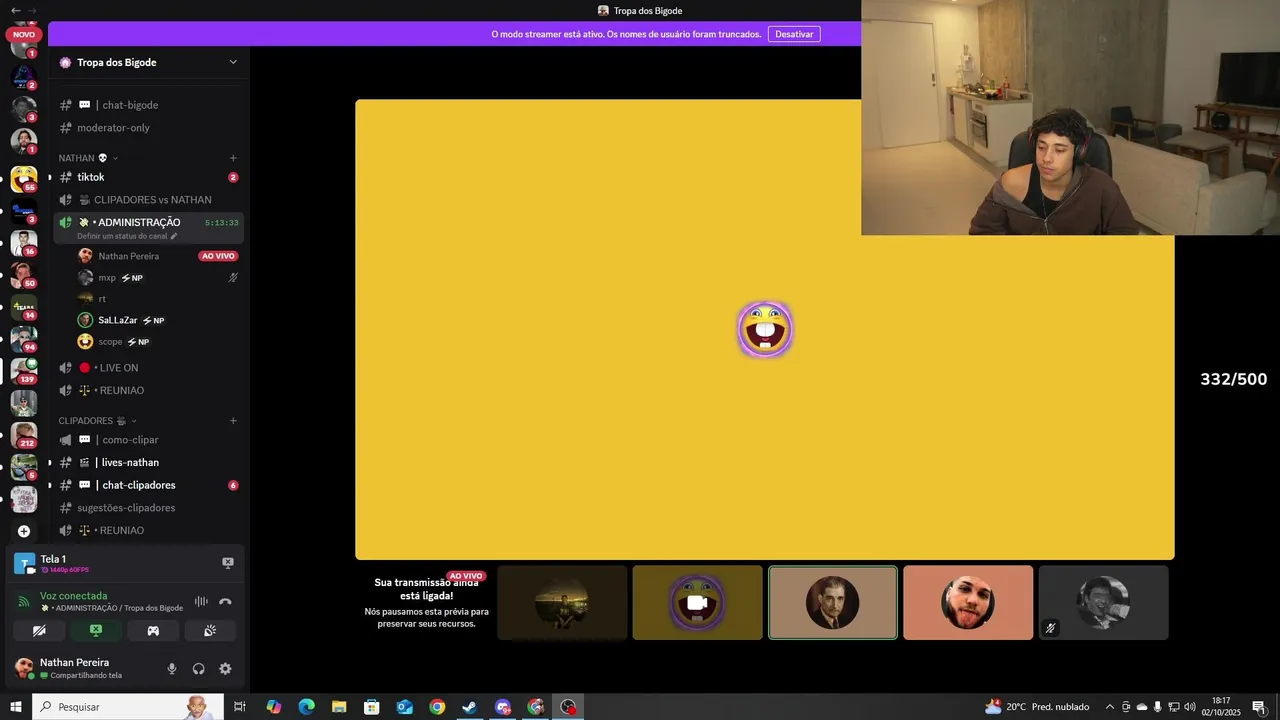Open the server icon with badge 139

(x=24, y=371)
